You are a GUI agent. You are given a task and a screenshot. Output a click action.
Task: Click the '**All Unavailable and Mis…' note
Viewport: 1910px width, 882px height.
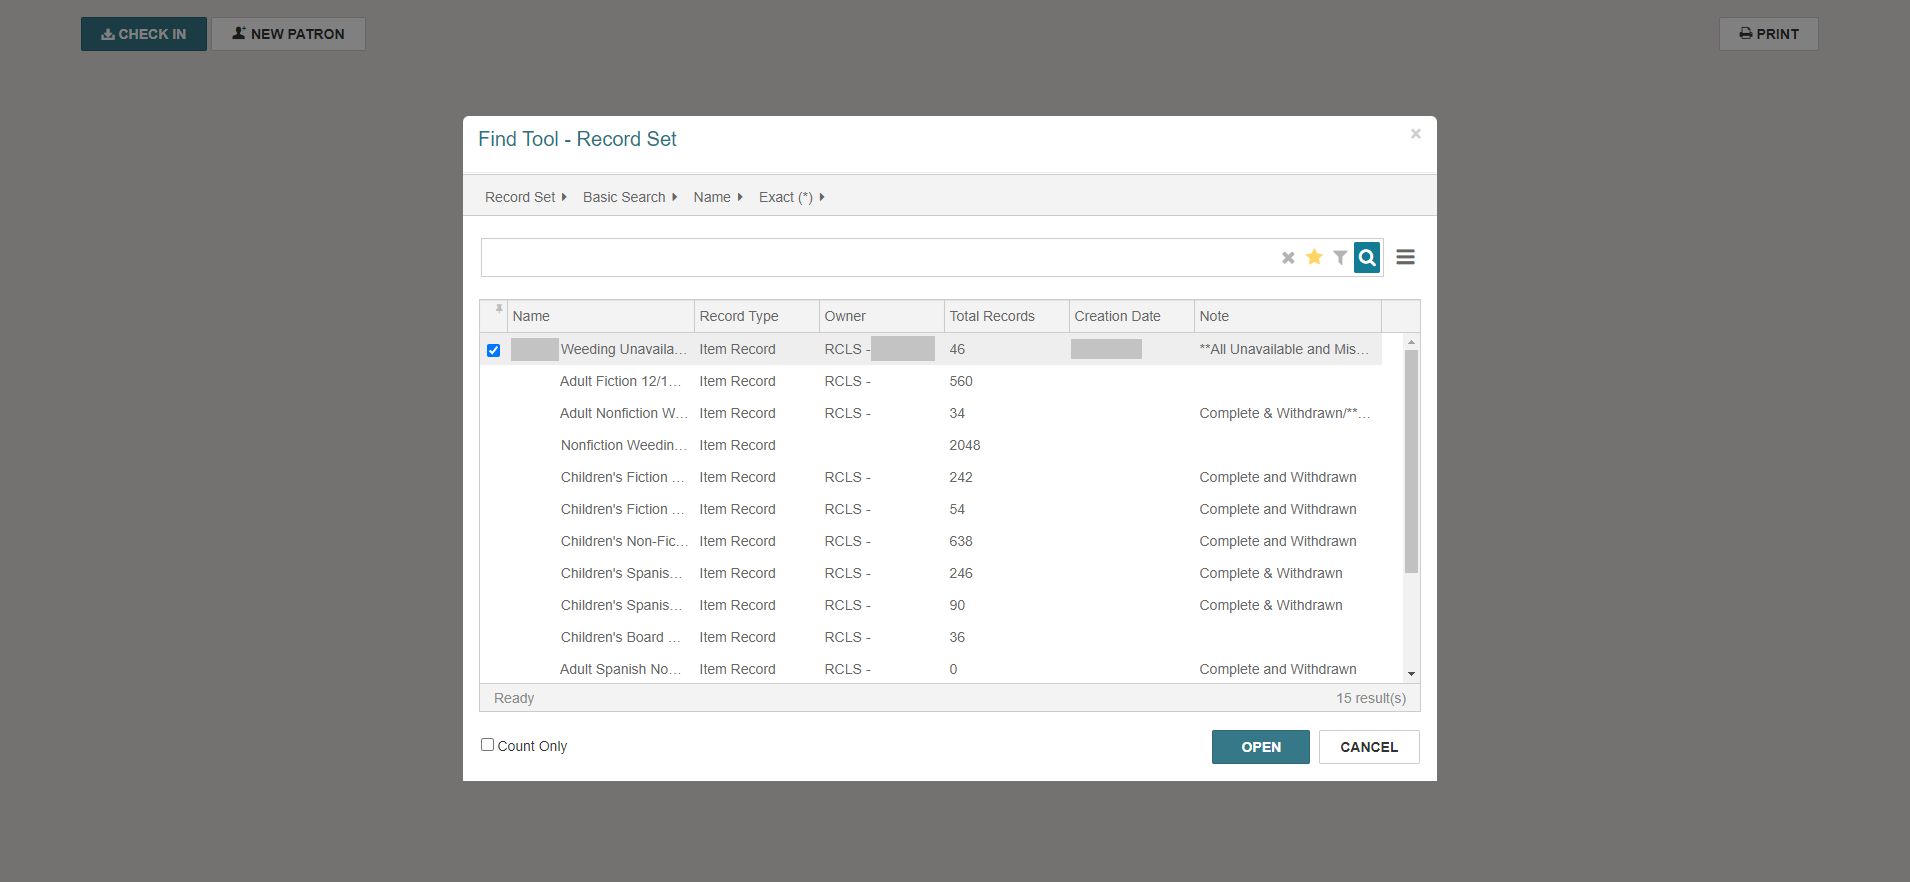(x=1284, y=349)
